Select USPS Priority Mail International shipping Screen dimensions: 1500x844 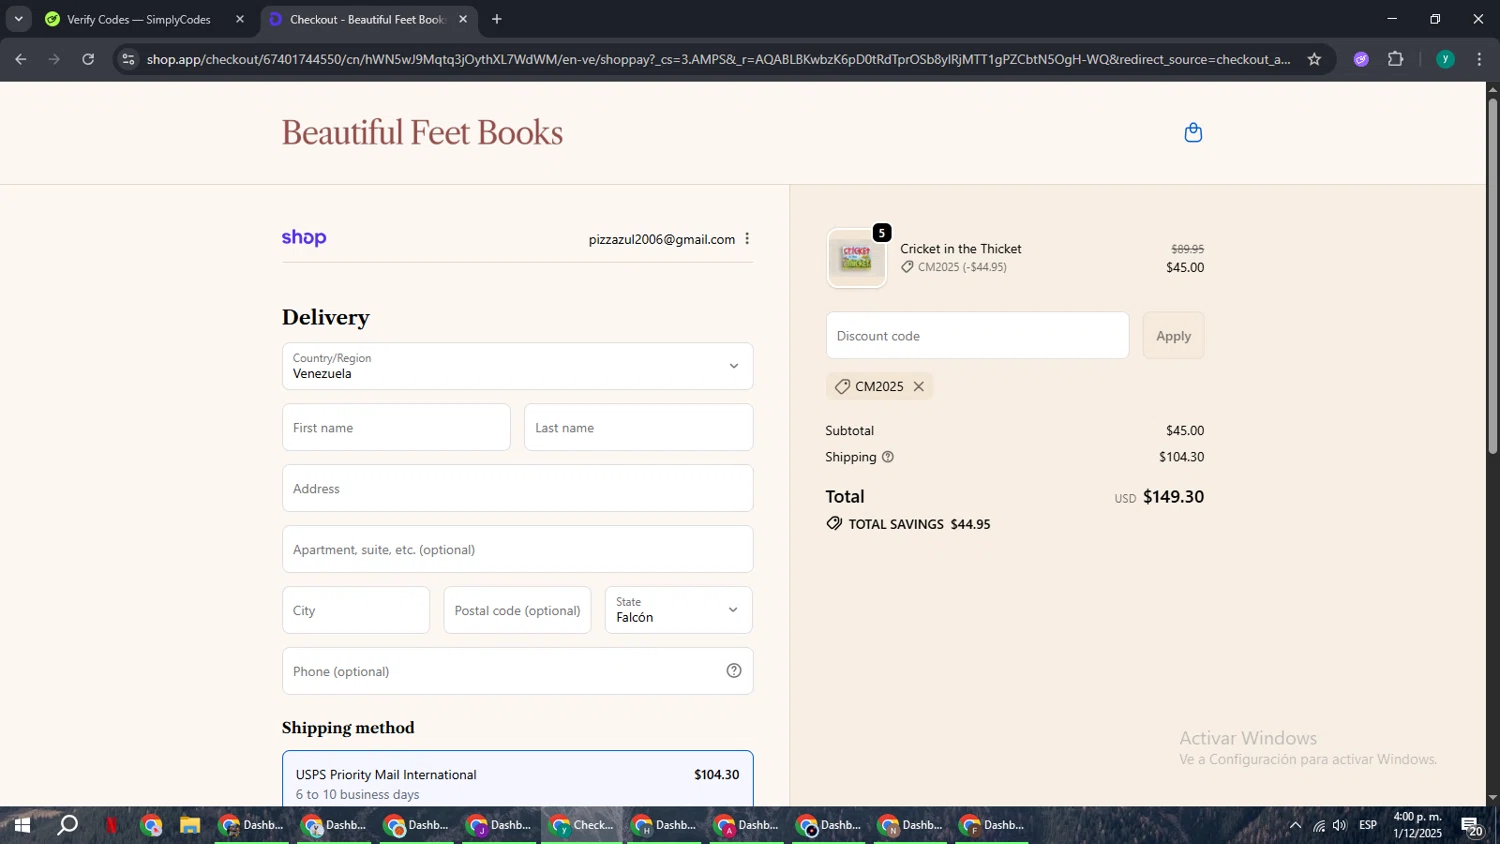click(x=517, y=783)
